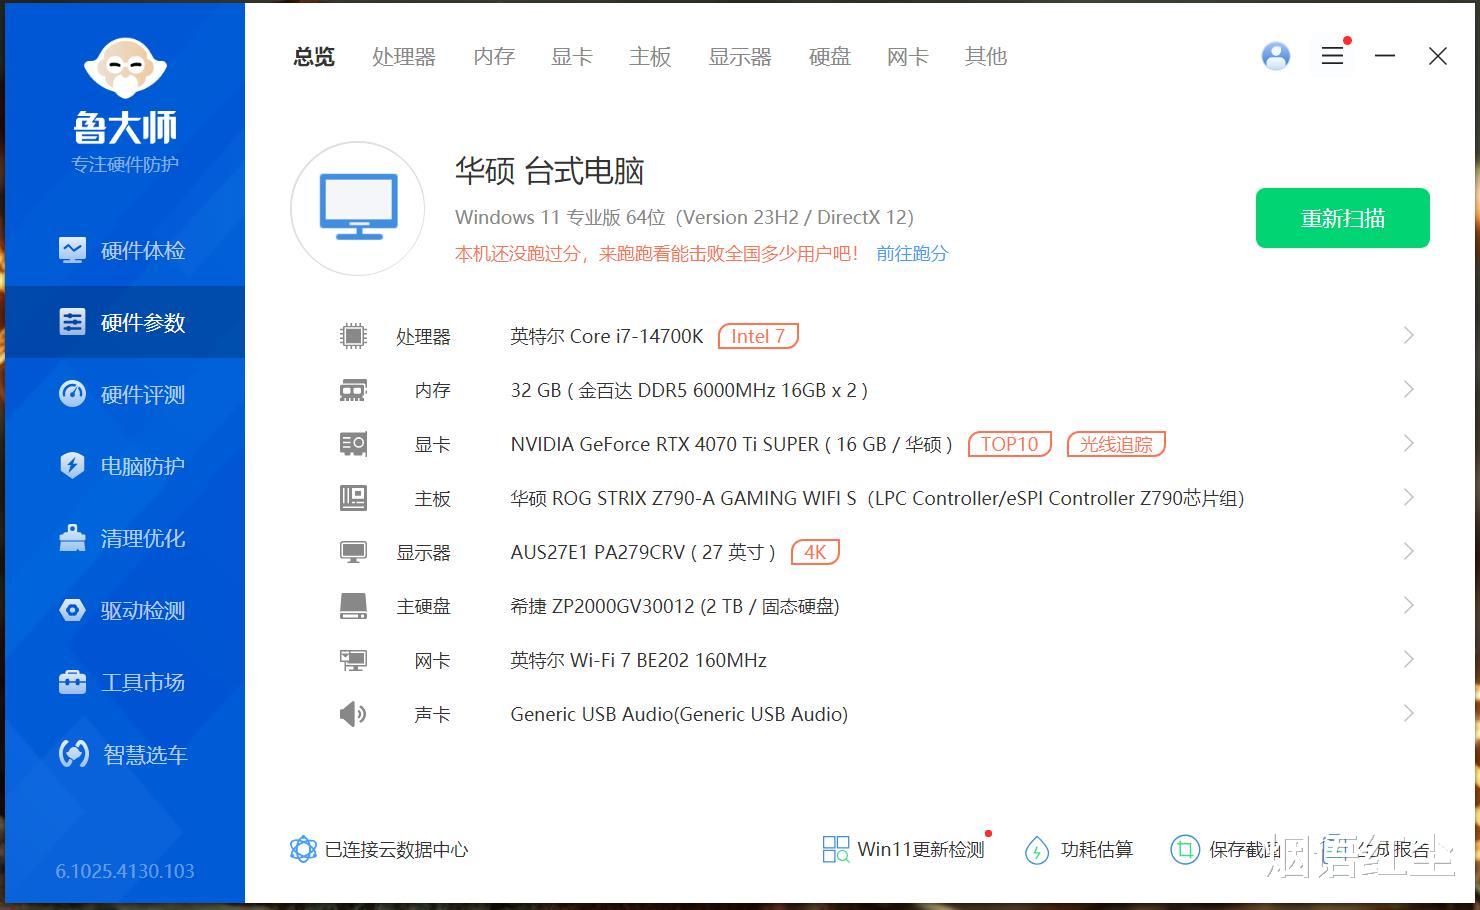Click the Intel 7 badge

pyautogui.click(x=758, y=336)
